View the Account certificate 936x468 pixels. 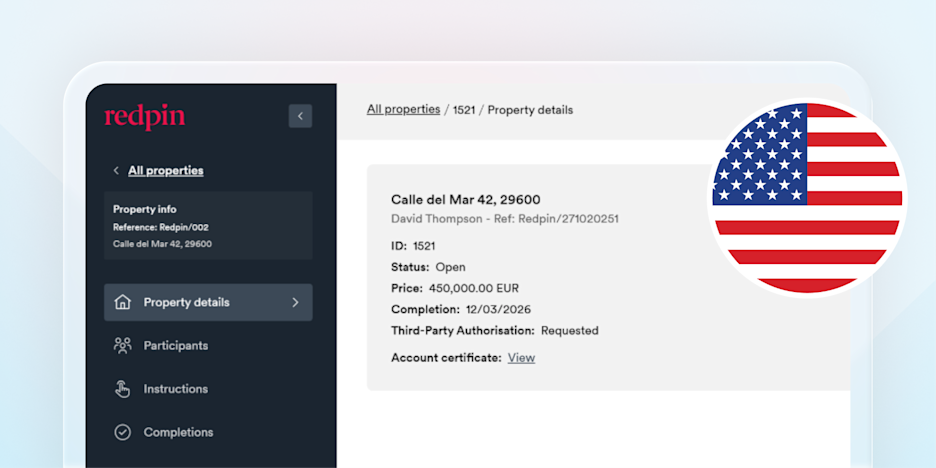pyautogui.click(x=521, y=358)
